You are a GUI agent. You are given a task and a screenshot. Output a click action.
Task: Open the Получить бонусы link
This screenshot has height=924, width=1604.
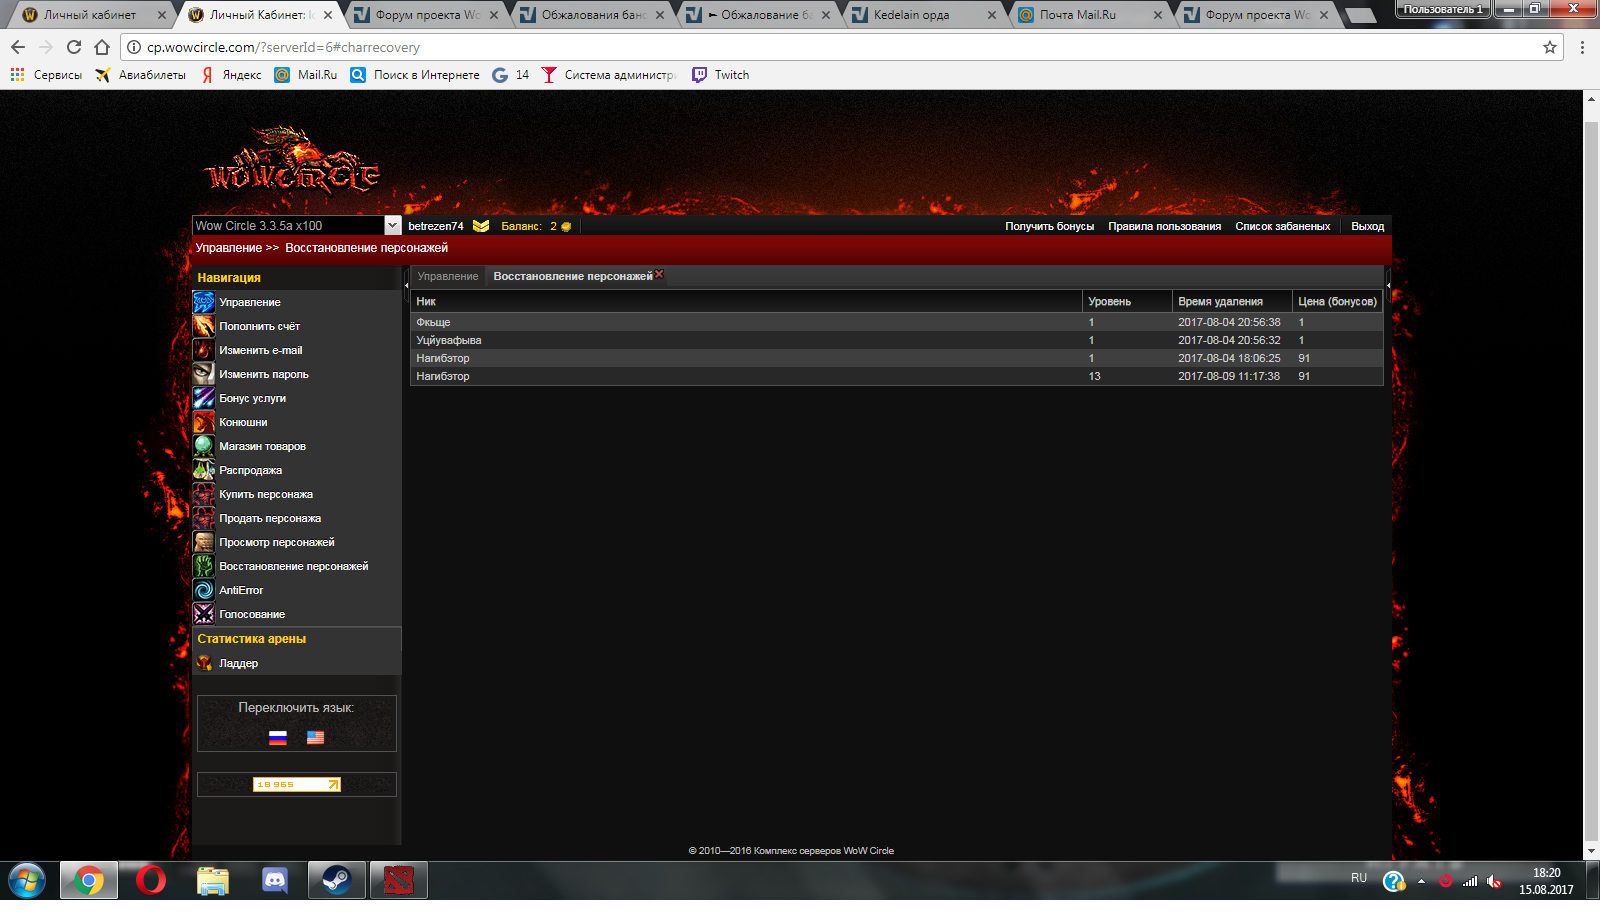click(x=1050, y=226)
